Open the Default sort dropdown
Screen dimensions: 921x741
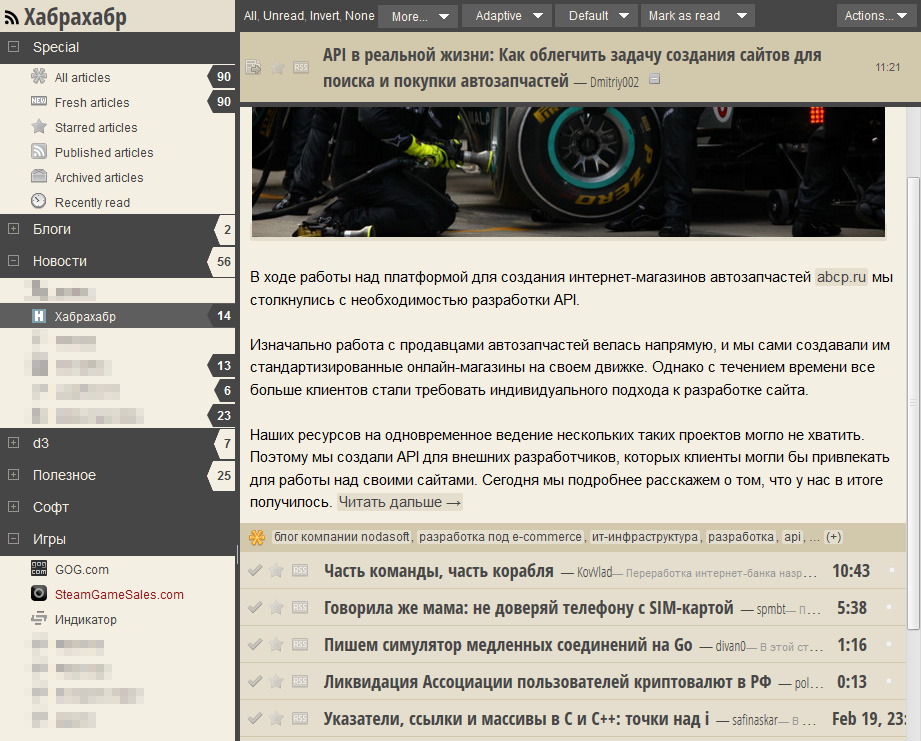coord(597,16)
